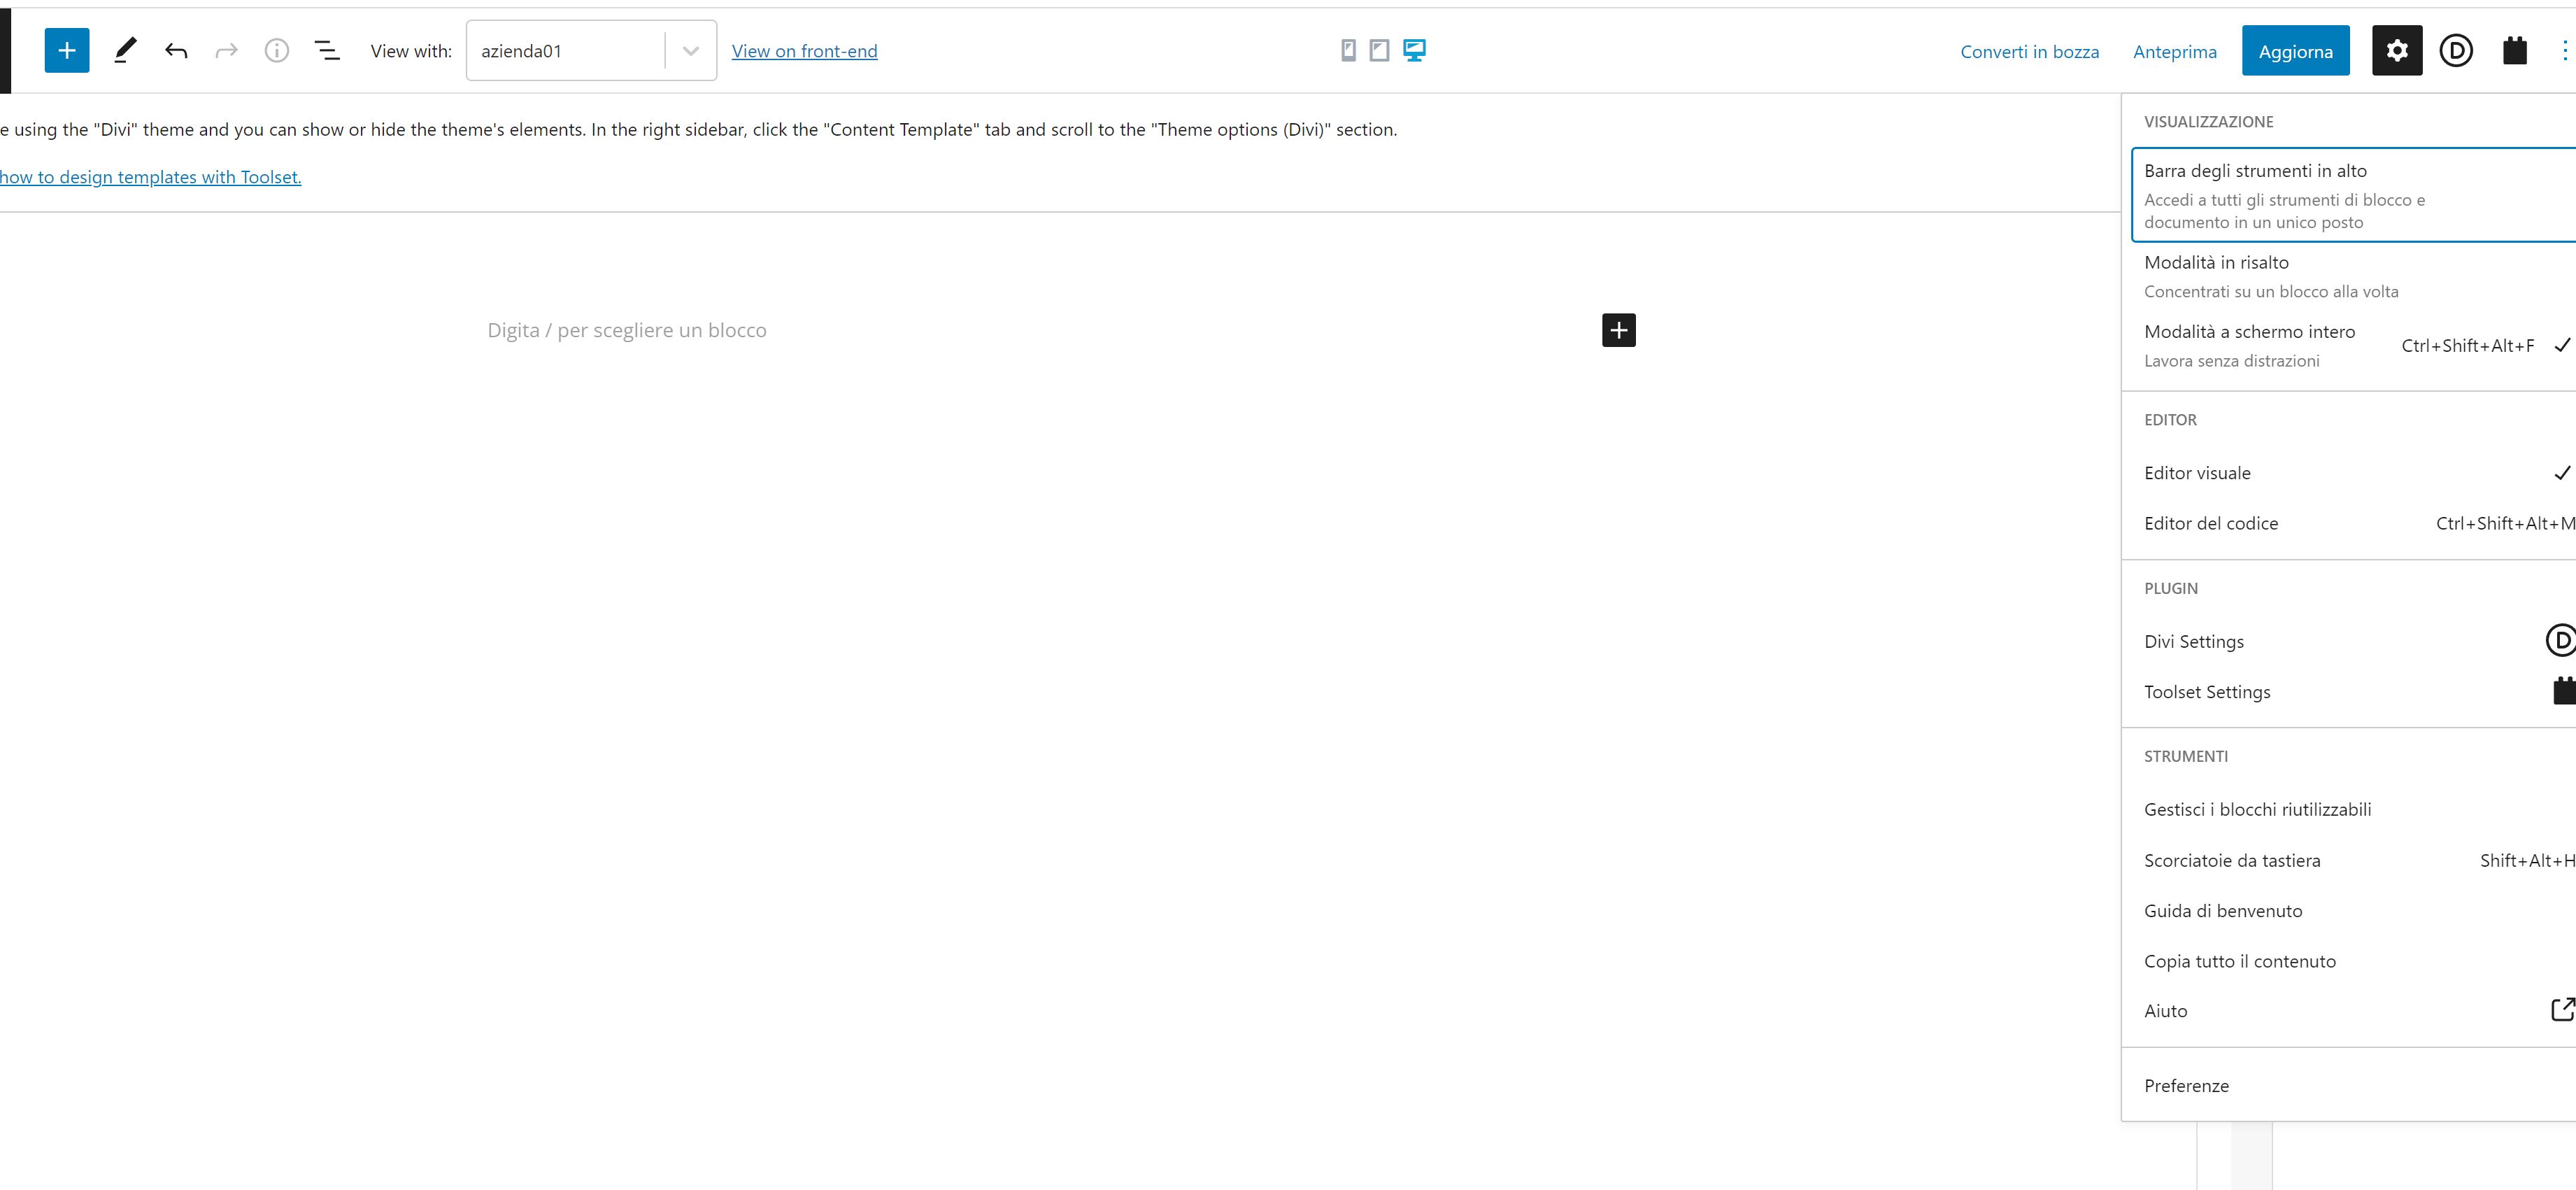Switch to phone preview icon
Viewport: 2576px width, 1190px height.
1348,50
